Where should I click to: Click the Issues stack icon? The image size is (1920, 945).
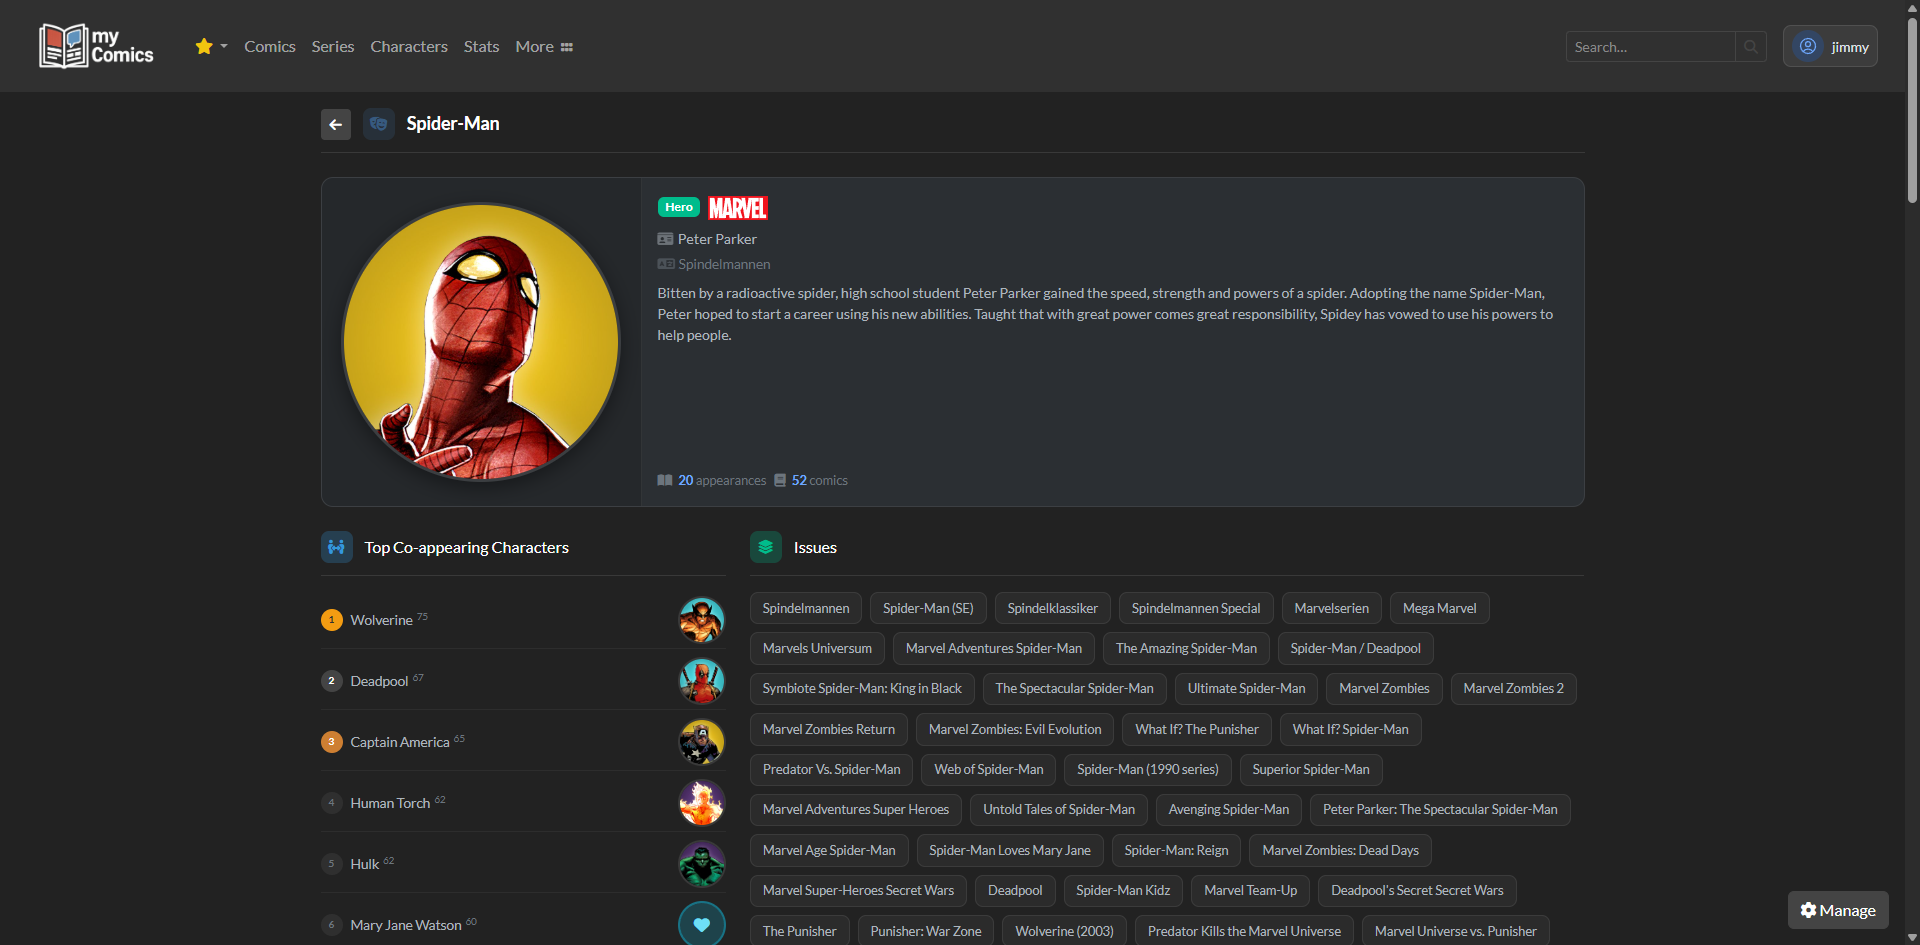[766, 547]
